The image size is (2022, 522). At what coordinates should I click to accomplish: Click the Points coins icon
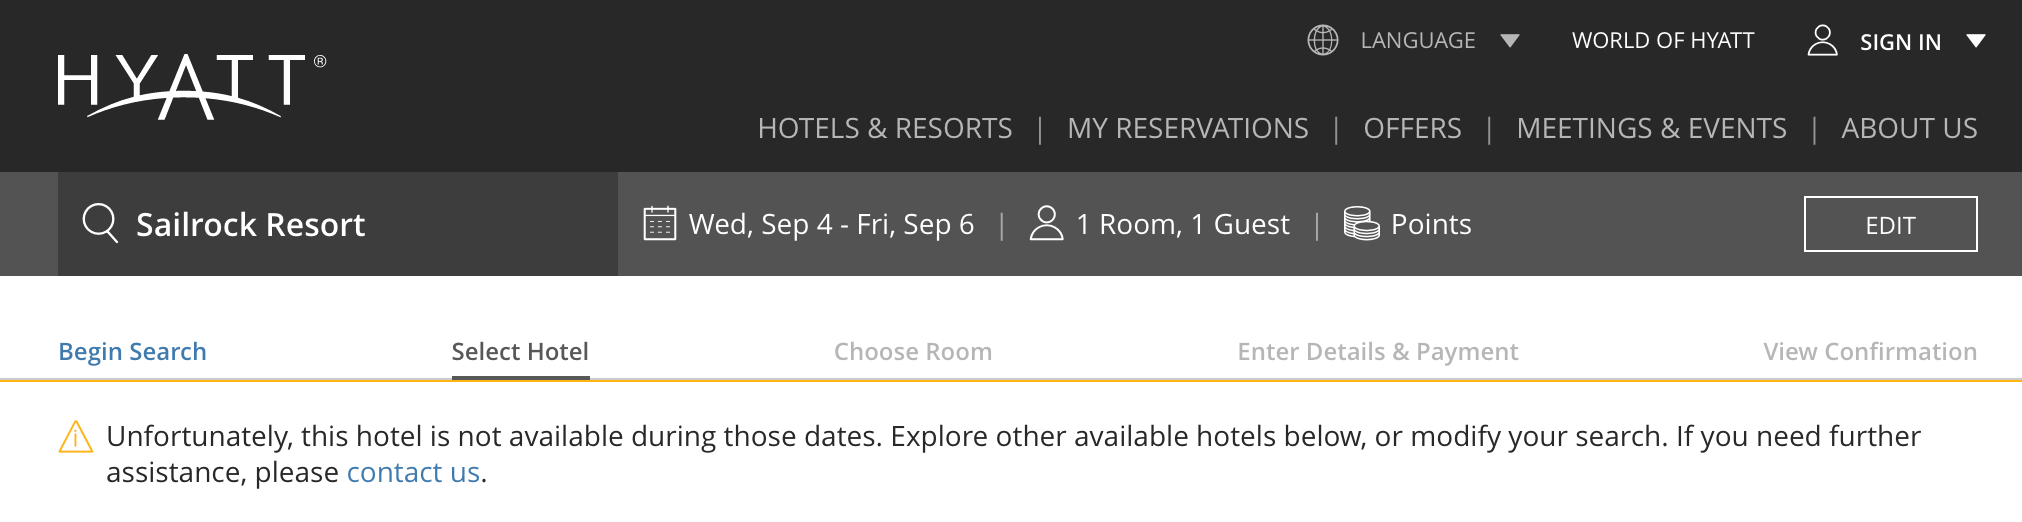pyautogui.click(x=1360, y=223)
